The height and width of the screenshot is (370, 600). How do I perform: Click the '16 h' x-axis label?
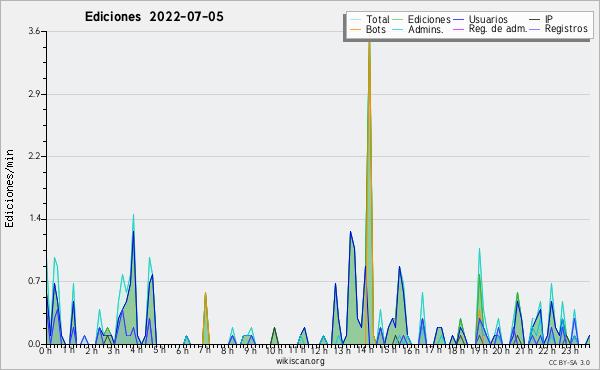point(411,351)
